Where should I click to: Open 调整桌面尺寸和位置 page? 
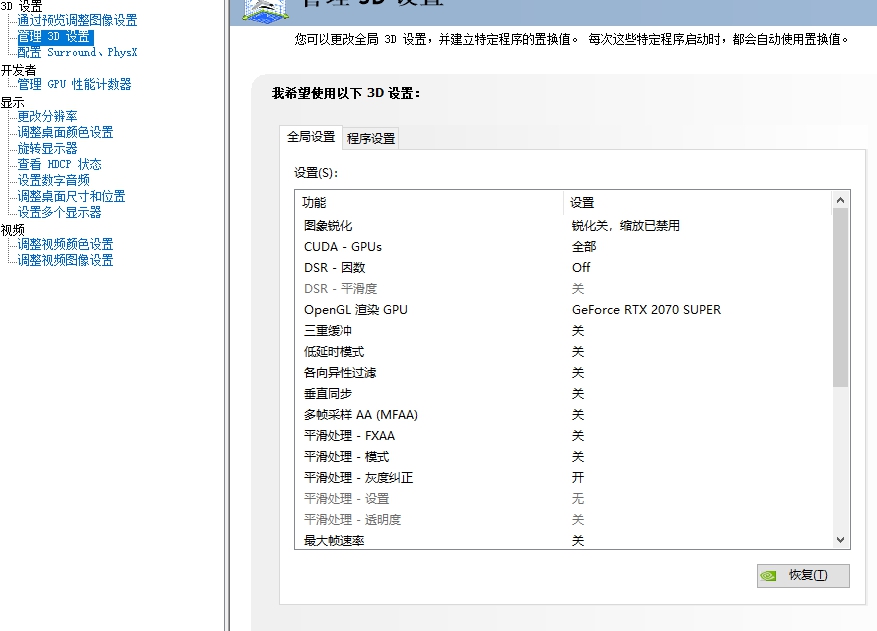(72, 196)
